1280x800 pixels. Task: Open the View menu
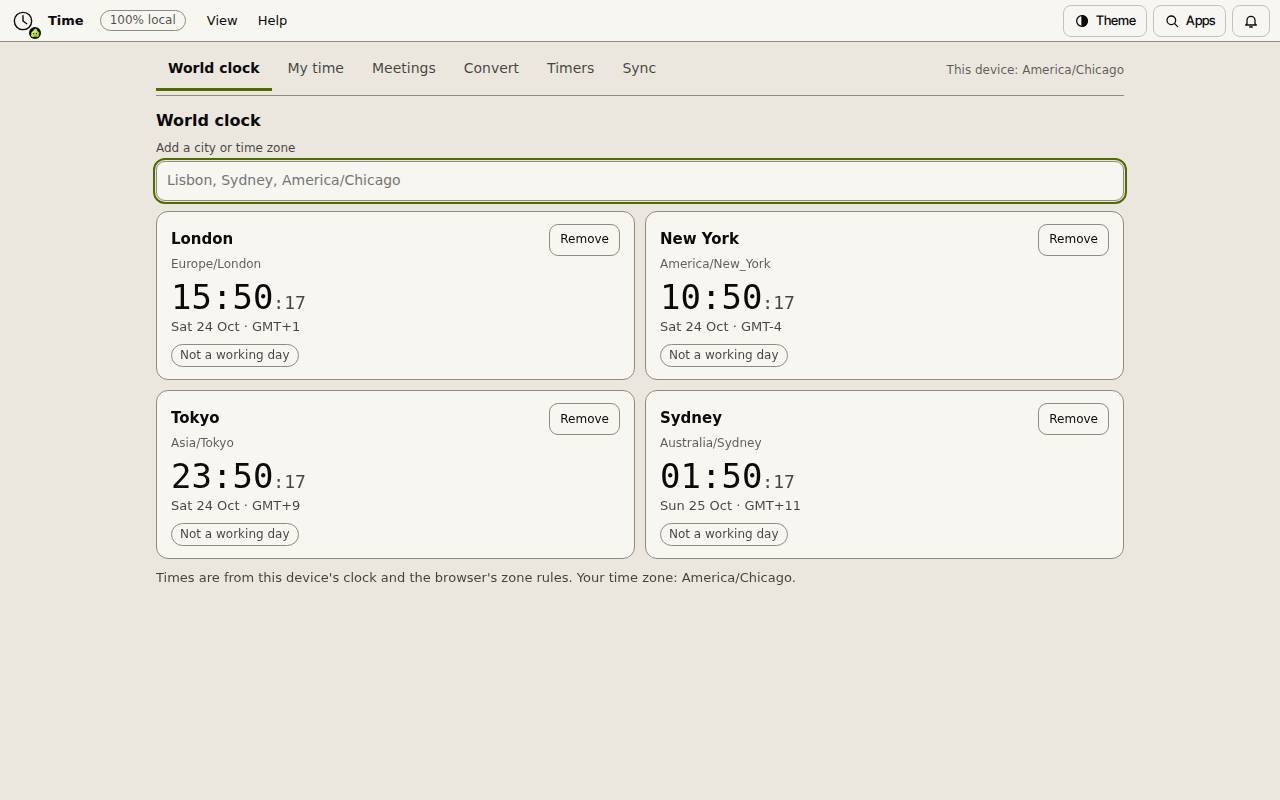coord(222,21)
